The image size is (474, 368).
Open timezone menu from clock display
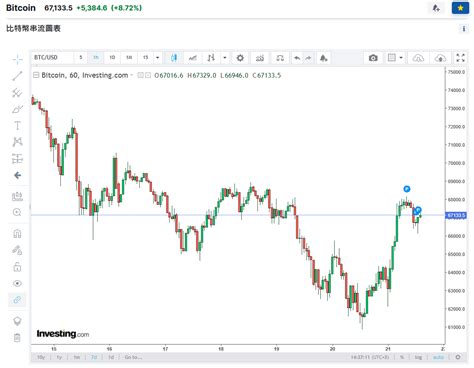coord(370,357)
